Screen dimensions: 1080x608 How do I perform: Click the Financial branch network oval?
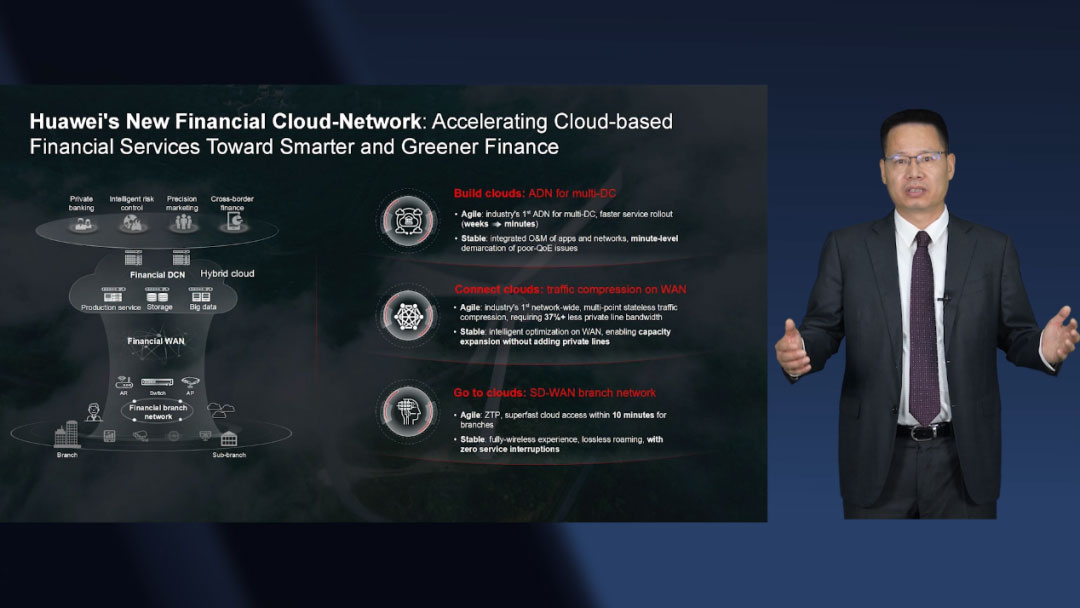coord(158,412)
